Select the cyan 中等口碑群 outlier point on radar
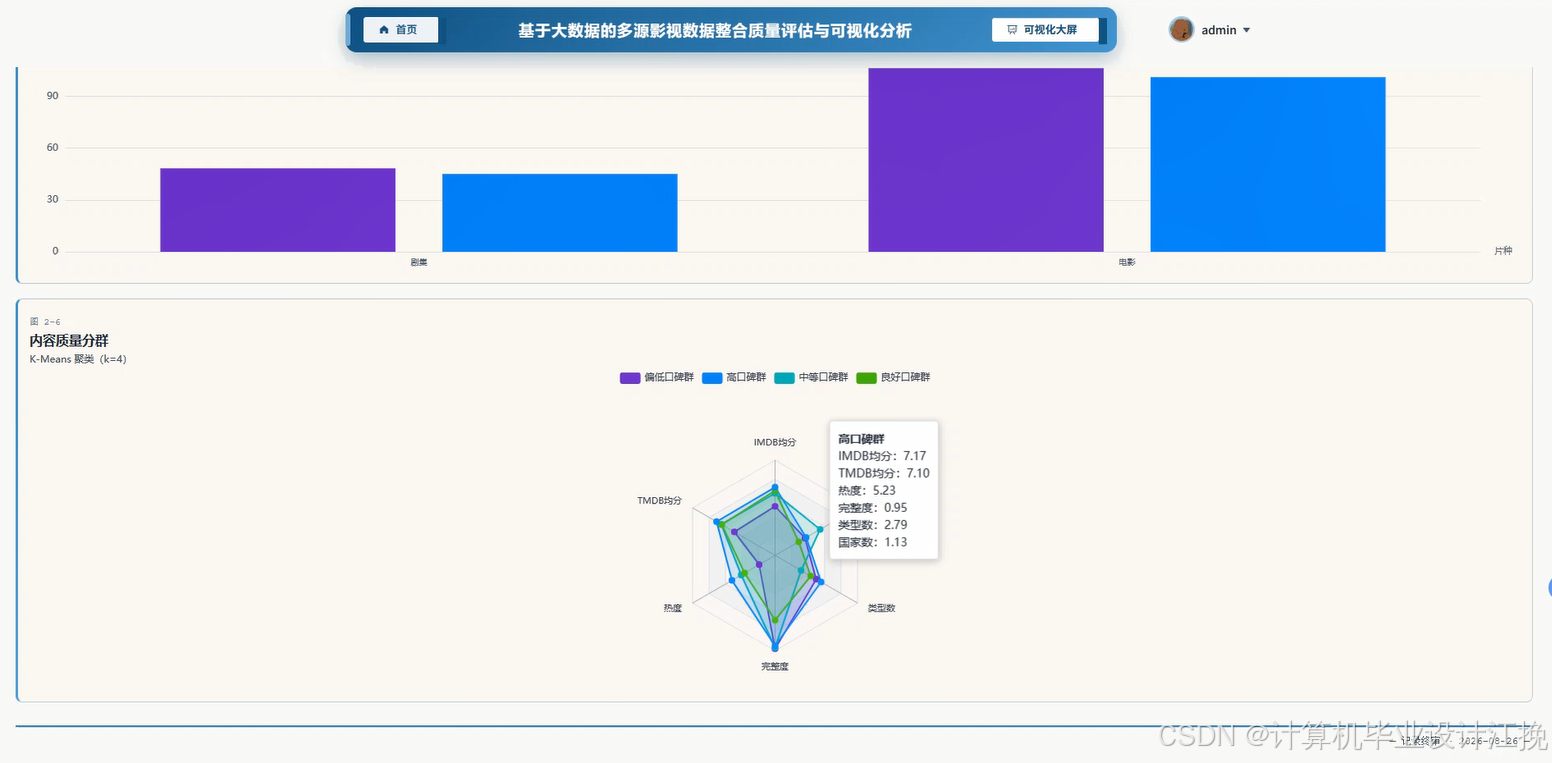This screenshot has height=763, width=1552. point(820,529)
